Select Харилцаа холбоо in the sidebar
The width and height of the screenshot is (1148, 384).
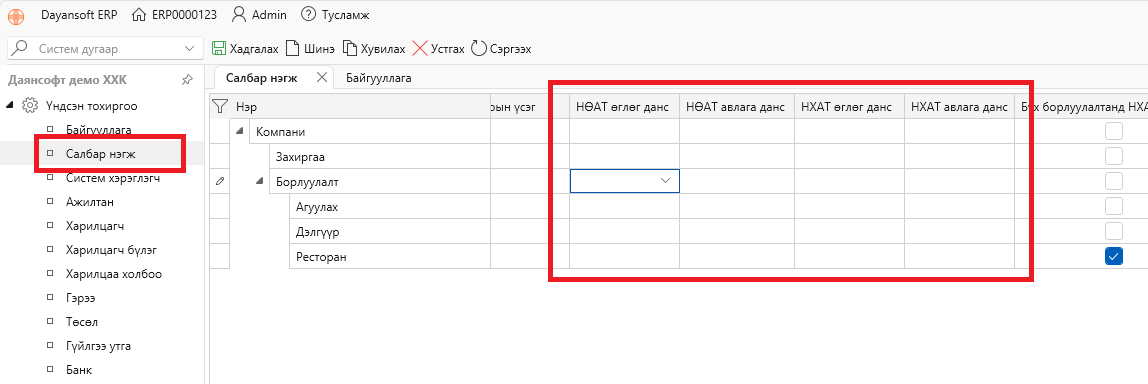click(x=113, y=274)
